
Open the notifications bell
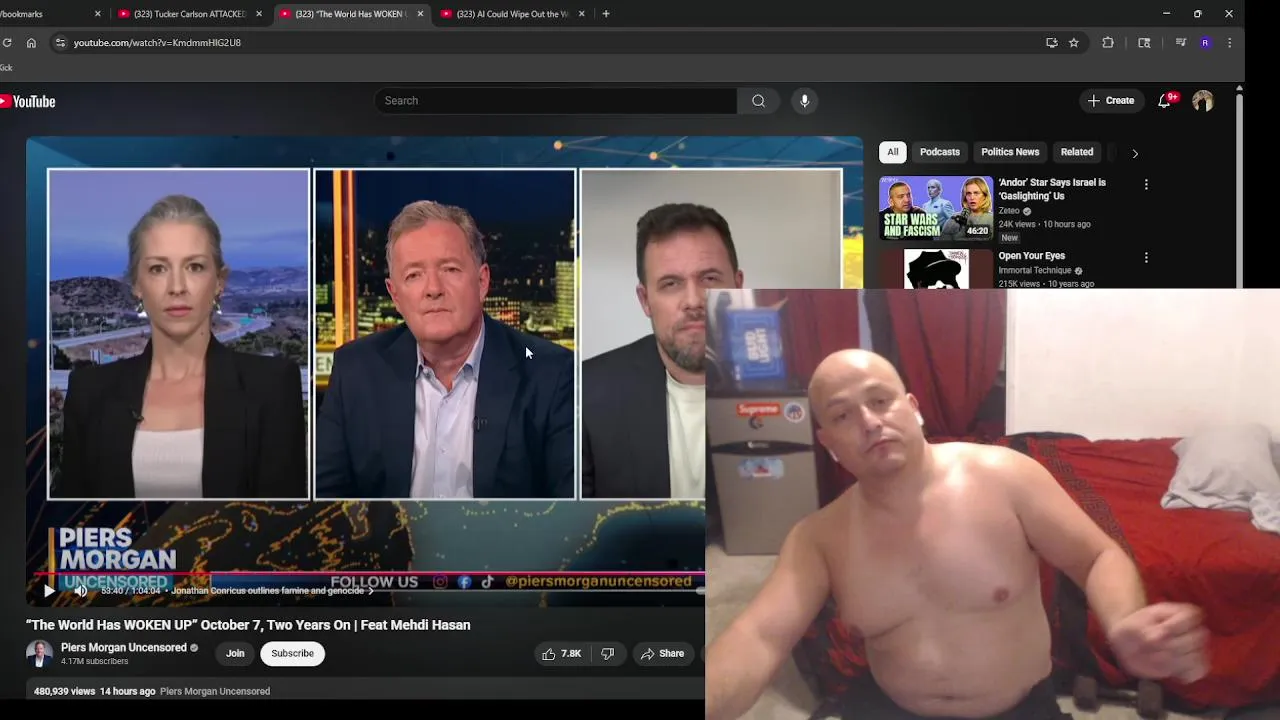tap(1164, 101)
